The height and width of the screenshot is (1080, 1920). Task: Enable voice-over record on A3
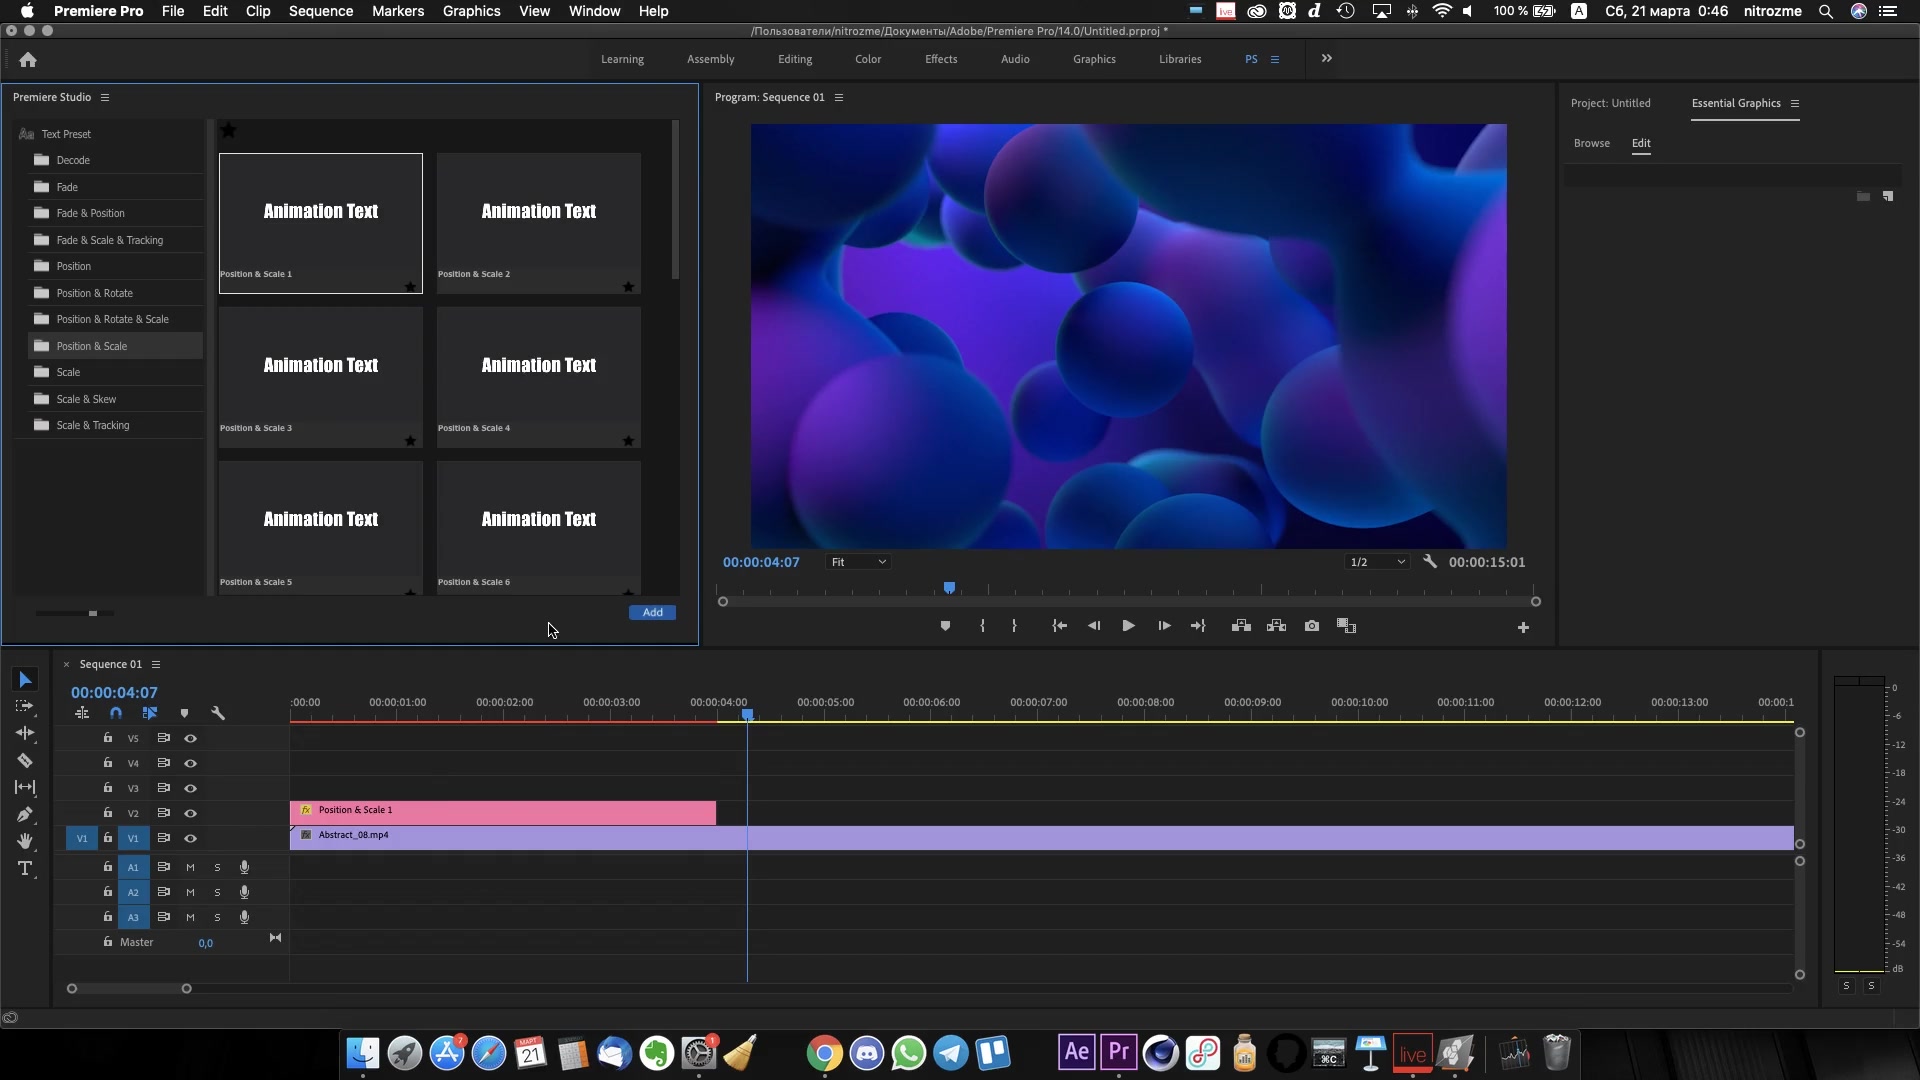pyautogui.click(x=244, y=917)
